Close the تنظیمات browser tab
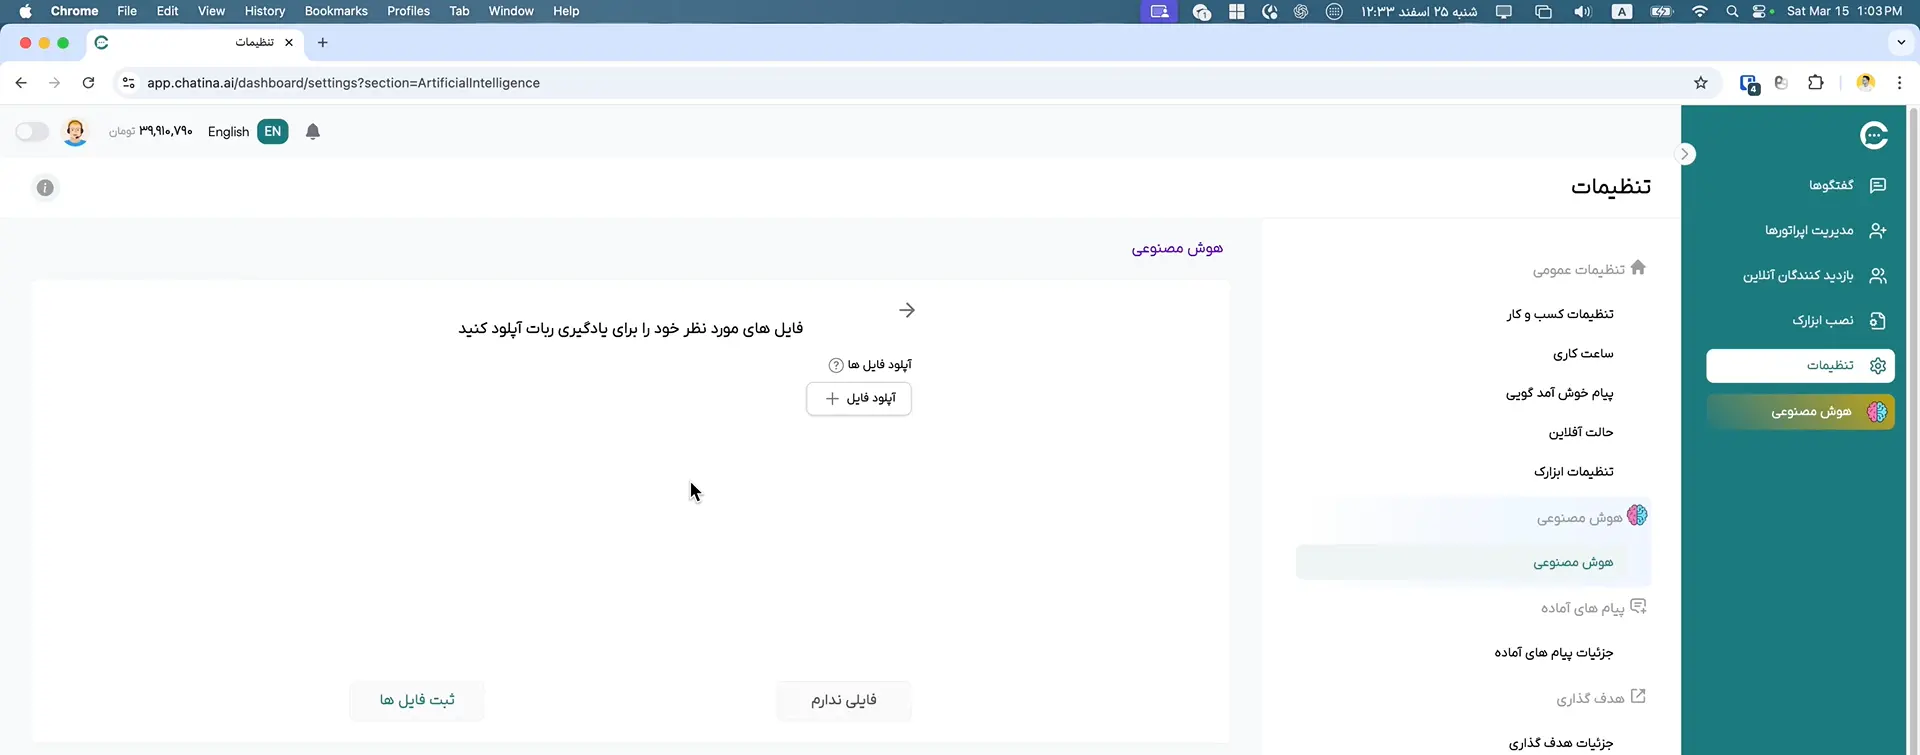The height and width of the screenshot is (755, 1920). (289, 43)
